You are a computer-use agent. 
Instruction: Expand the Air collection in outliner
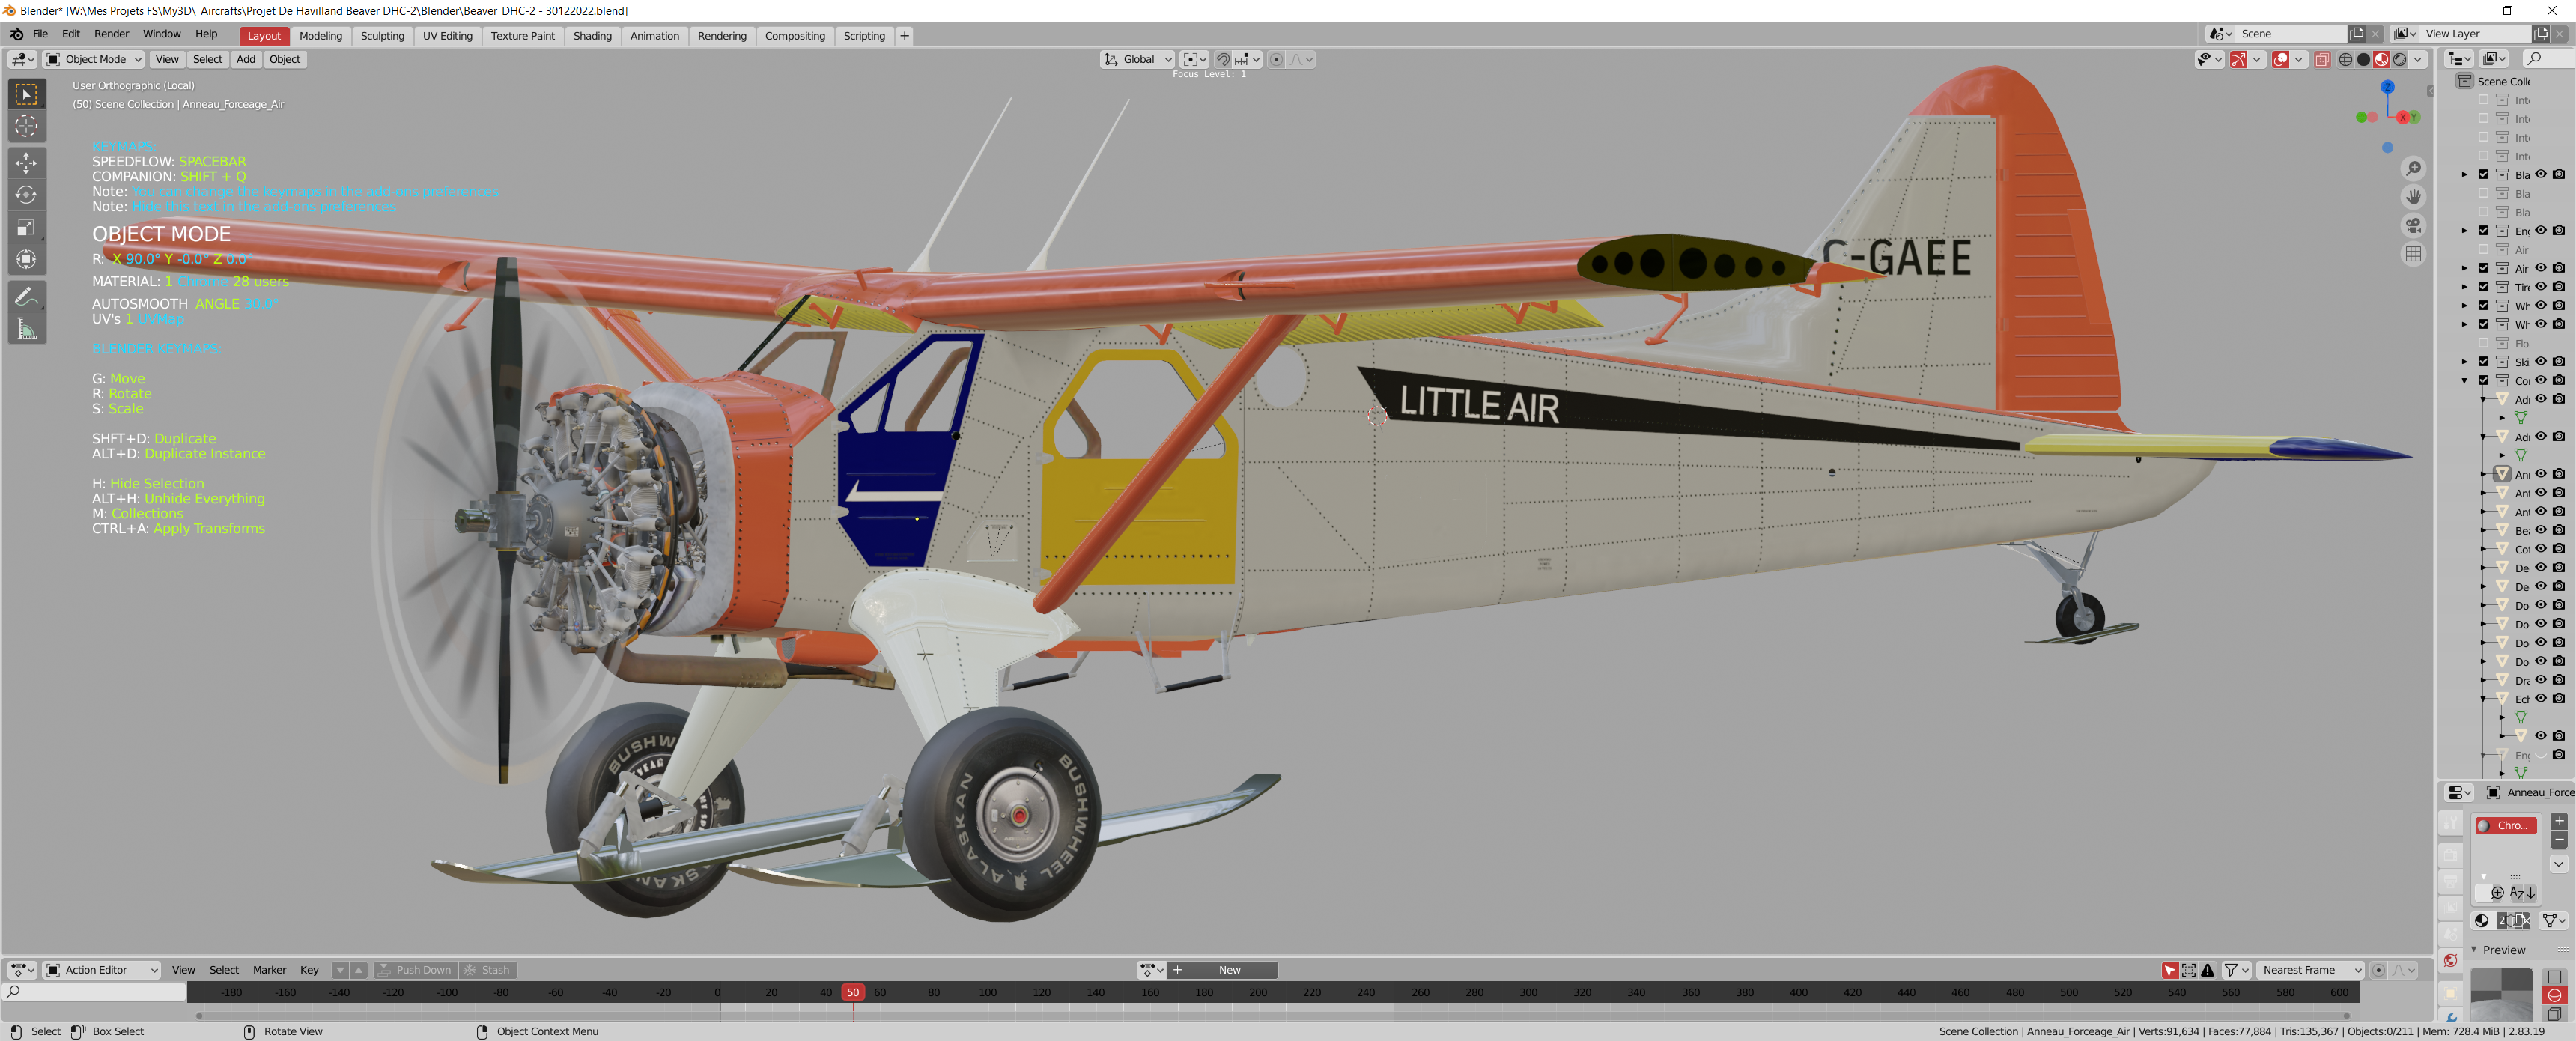[2465, 268]
